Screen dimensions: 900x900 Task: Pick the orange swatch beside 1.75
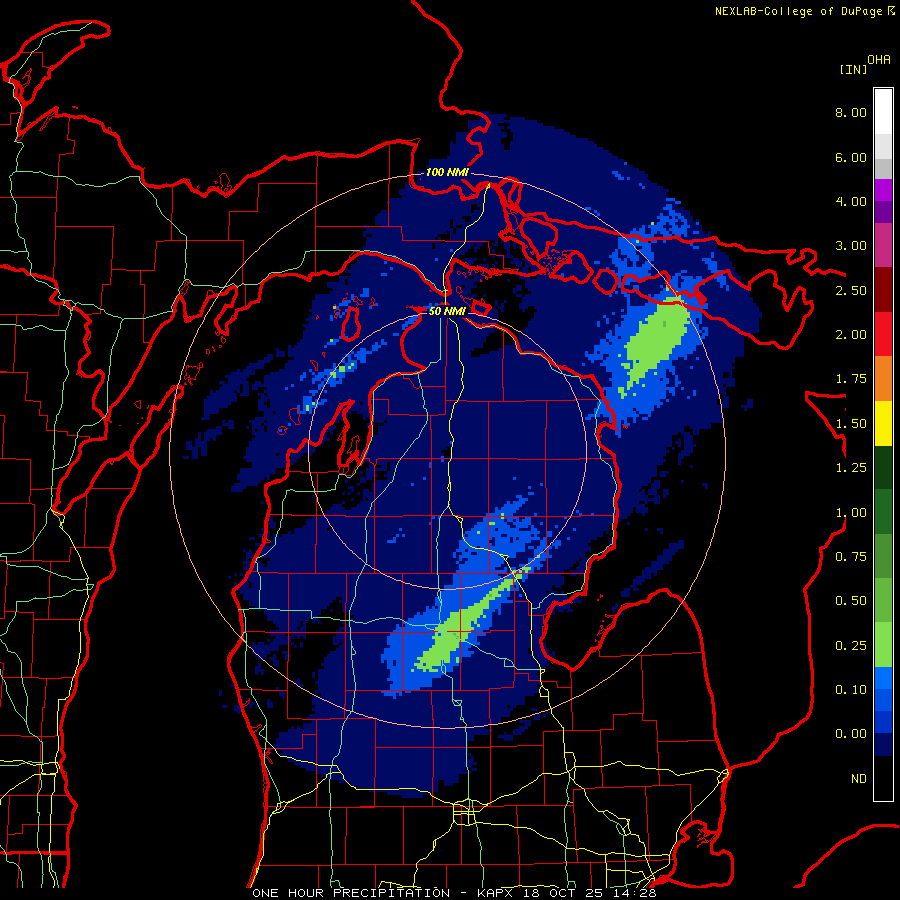pos(883,379)
